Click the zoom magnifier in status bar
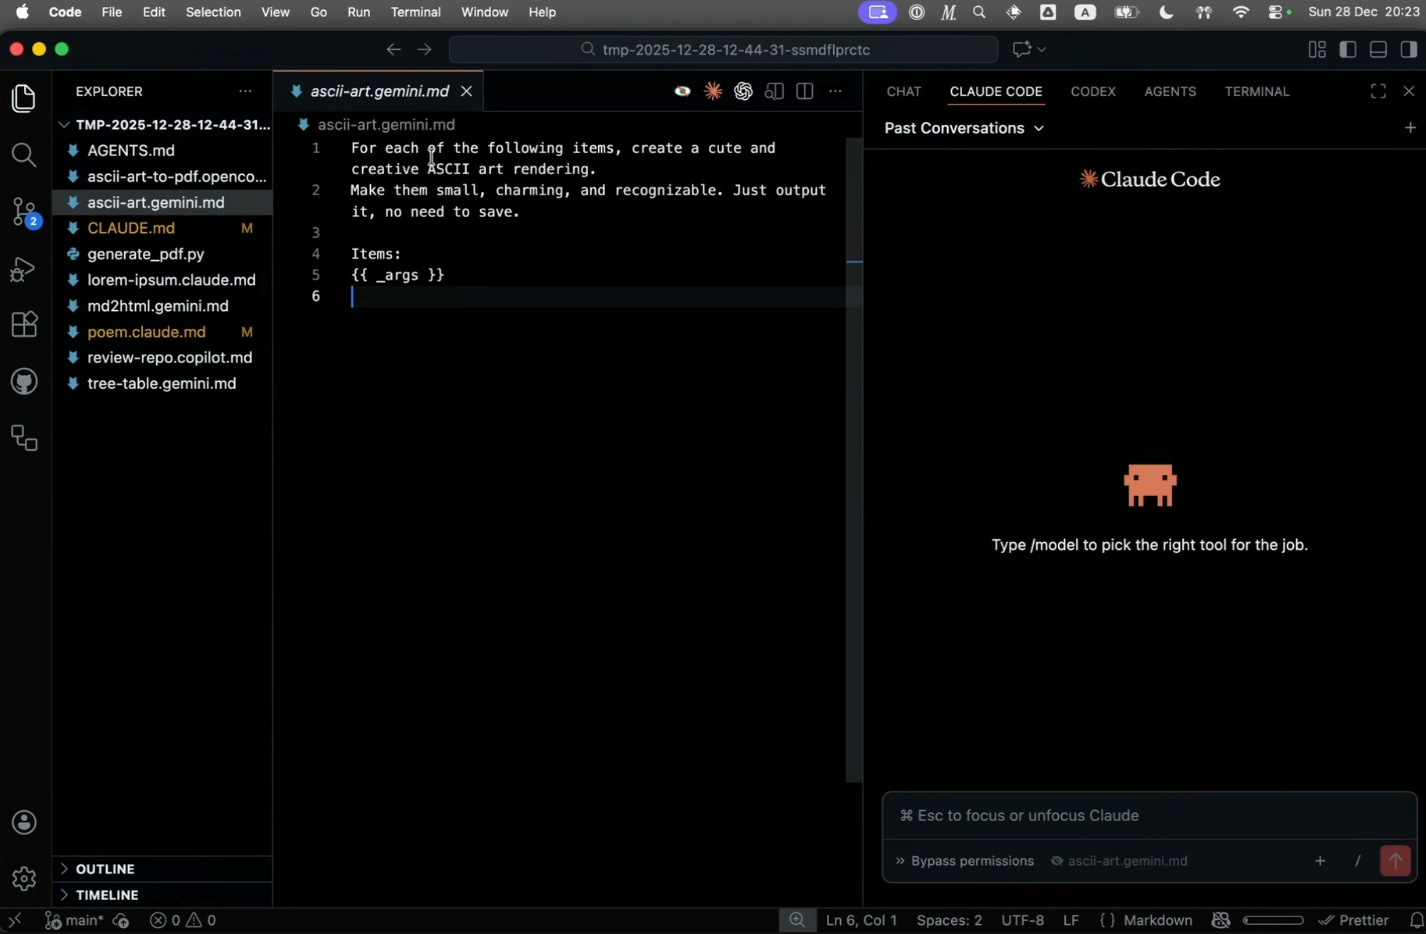 point(797,920)
